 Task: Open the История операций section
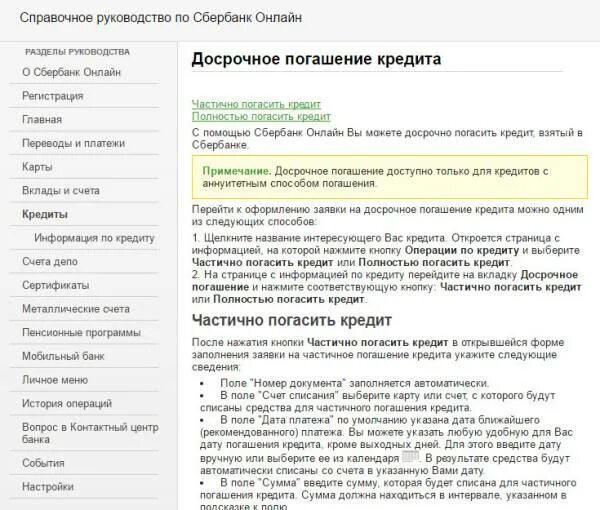[x=67, y=404]
